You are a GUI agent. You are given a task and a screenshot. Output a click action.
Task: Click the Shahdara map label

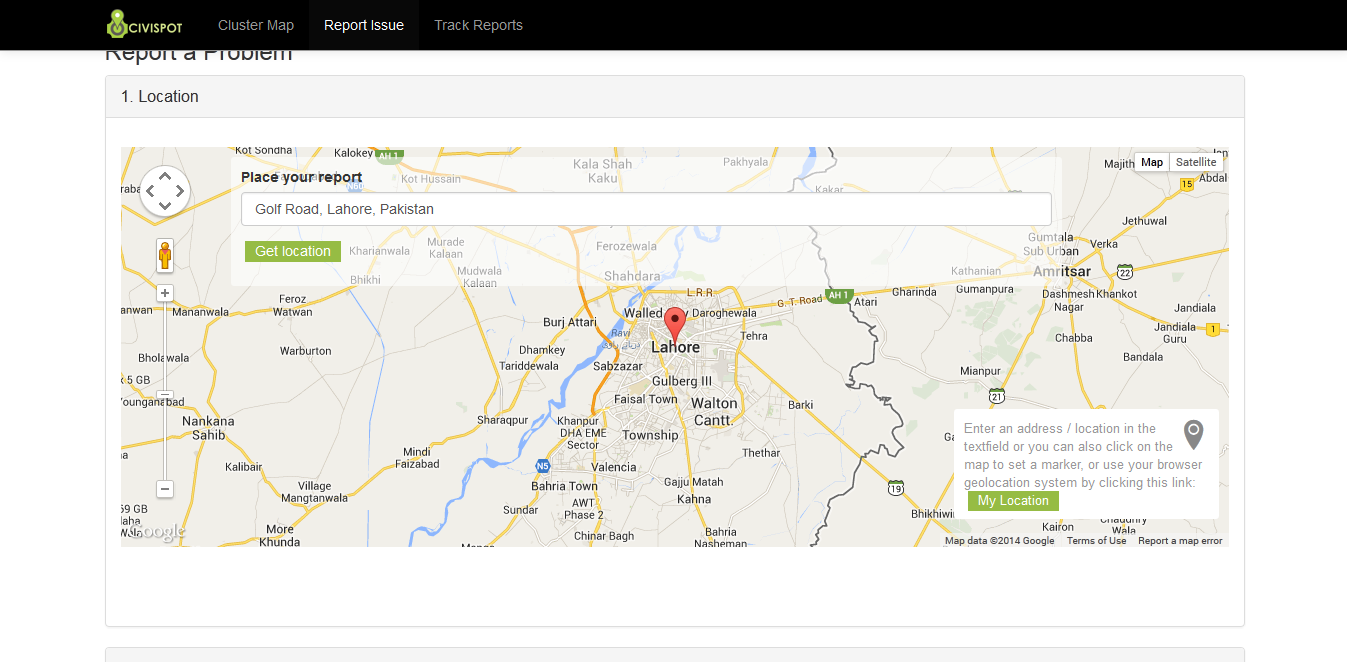click(632, 276)
